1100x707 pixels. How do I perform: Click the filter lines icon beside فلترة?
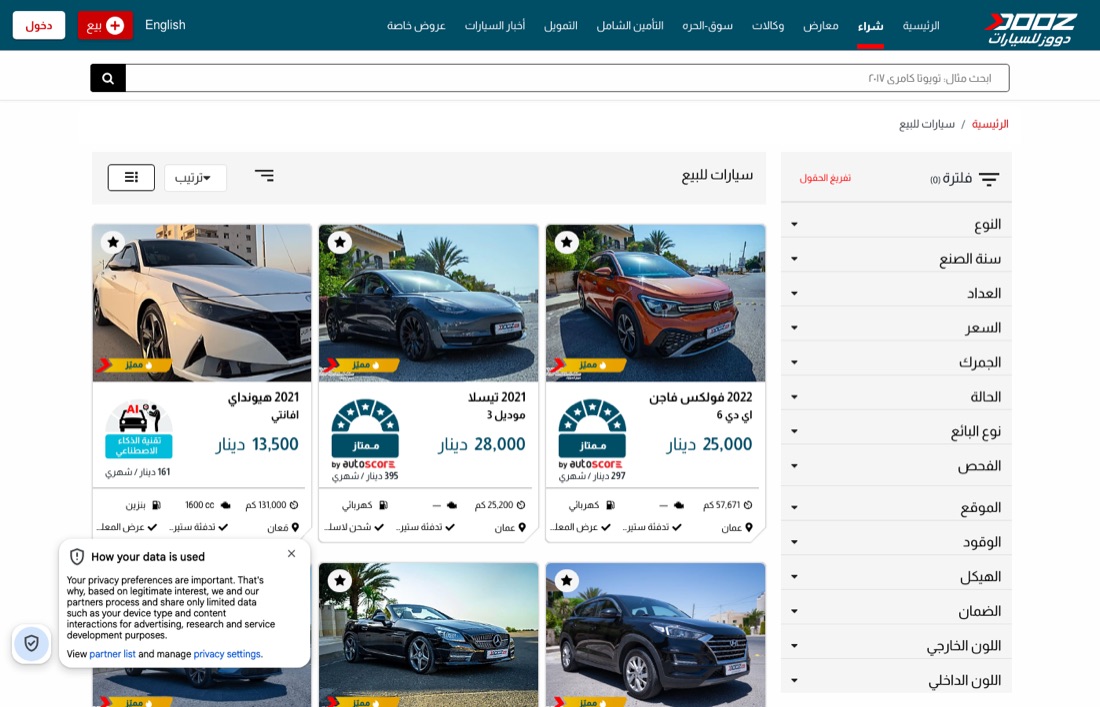989,180
